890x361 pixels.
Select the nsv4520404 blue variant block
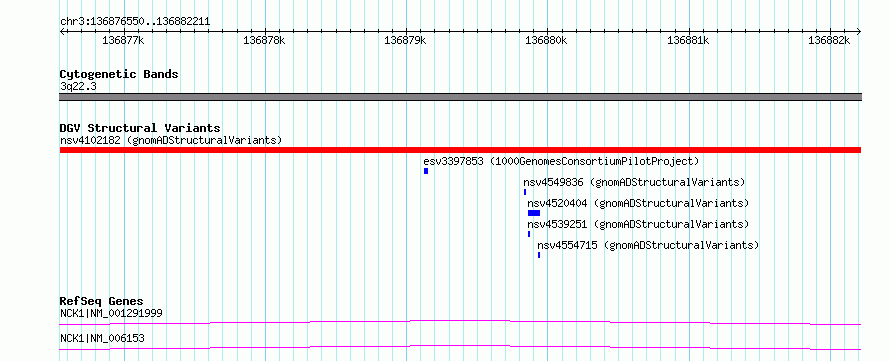(x=534, y=213)
